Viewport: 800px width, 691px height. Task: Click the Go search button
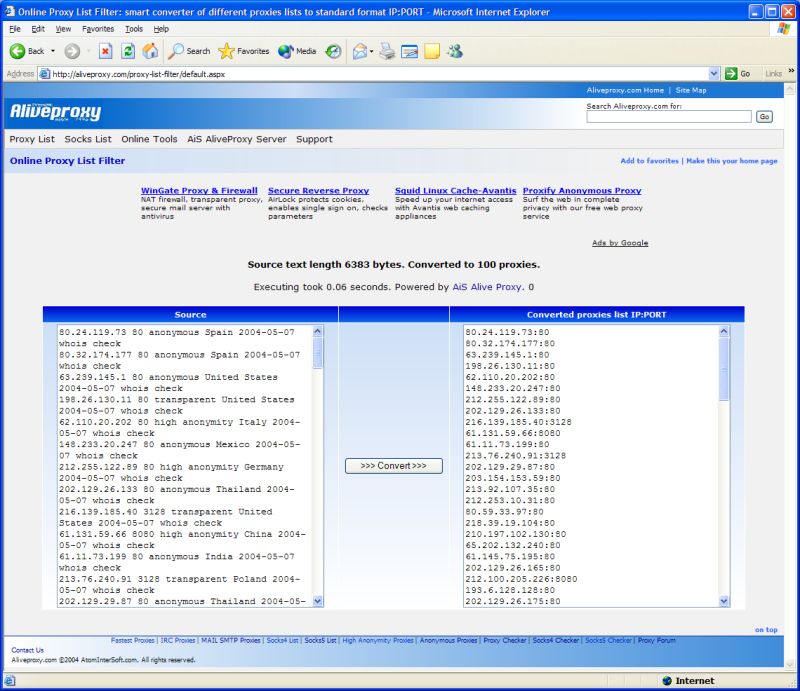[x=764, y=116]
